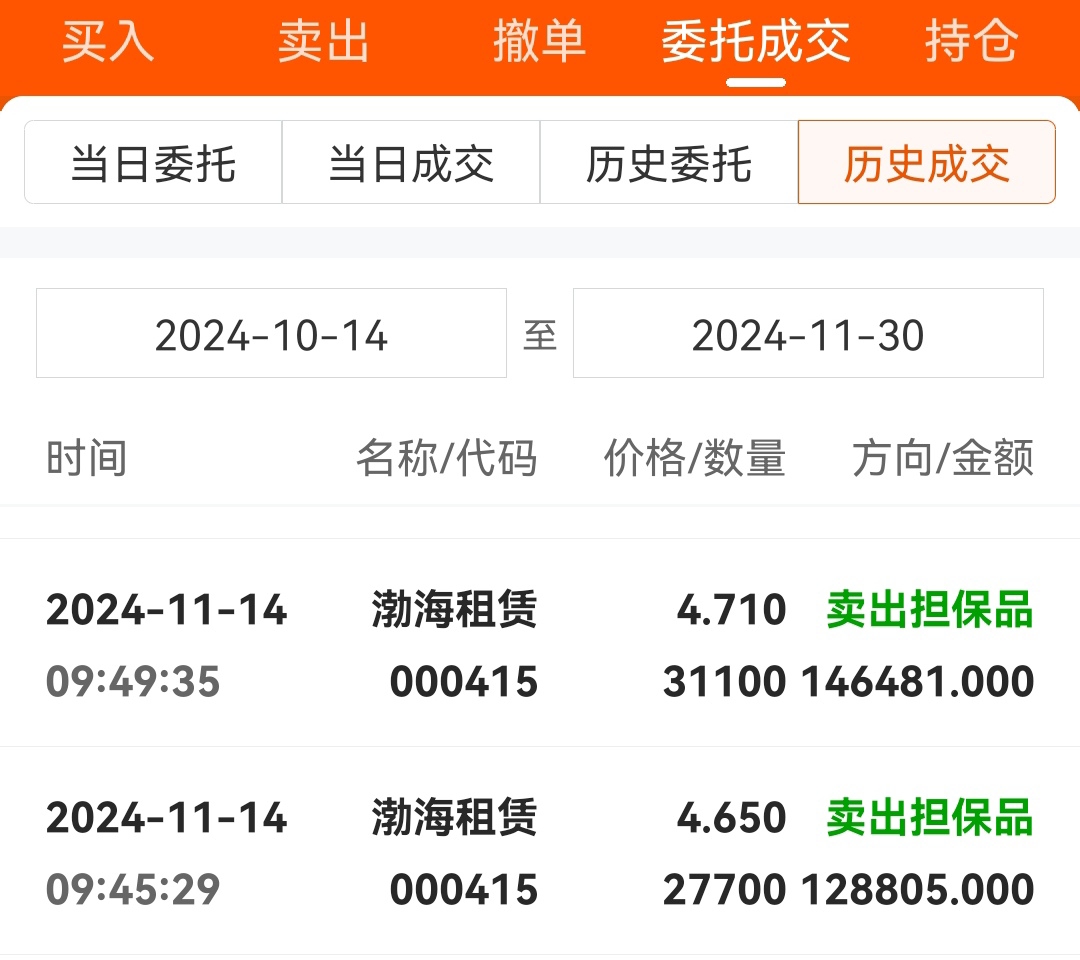1080x960 pixels.
Task: Click quantity 27700
Action: [x=724, y=890]
